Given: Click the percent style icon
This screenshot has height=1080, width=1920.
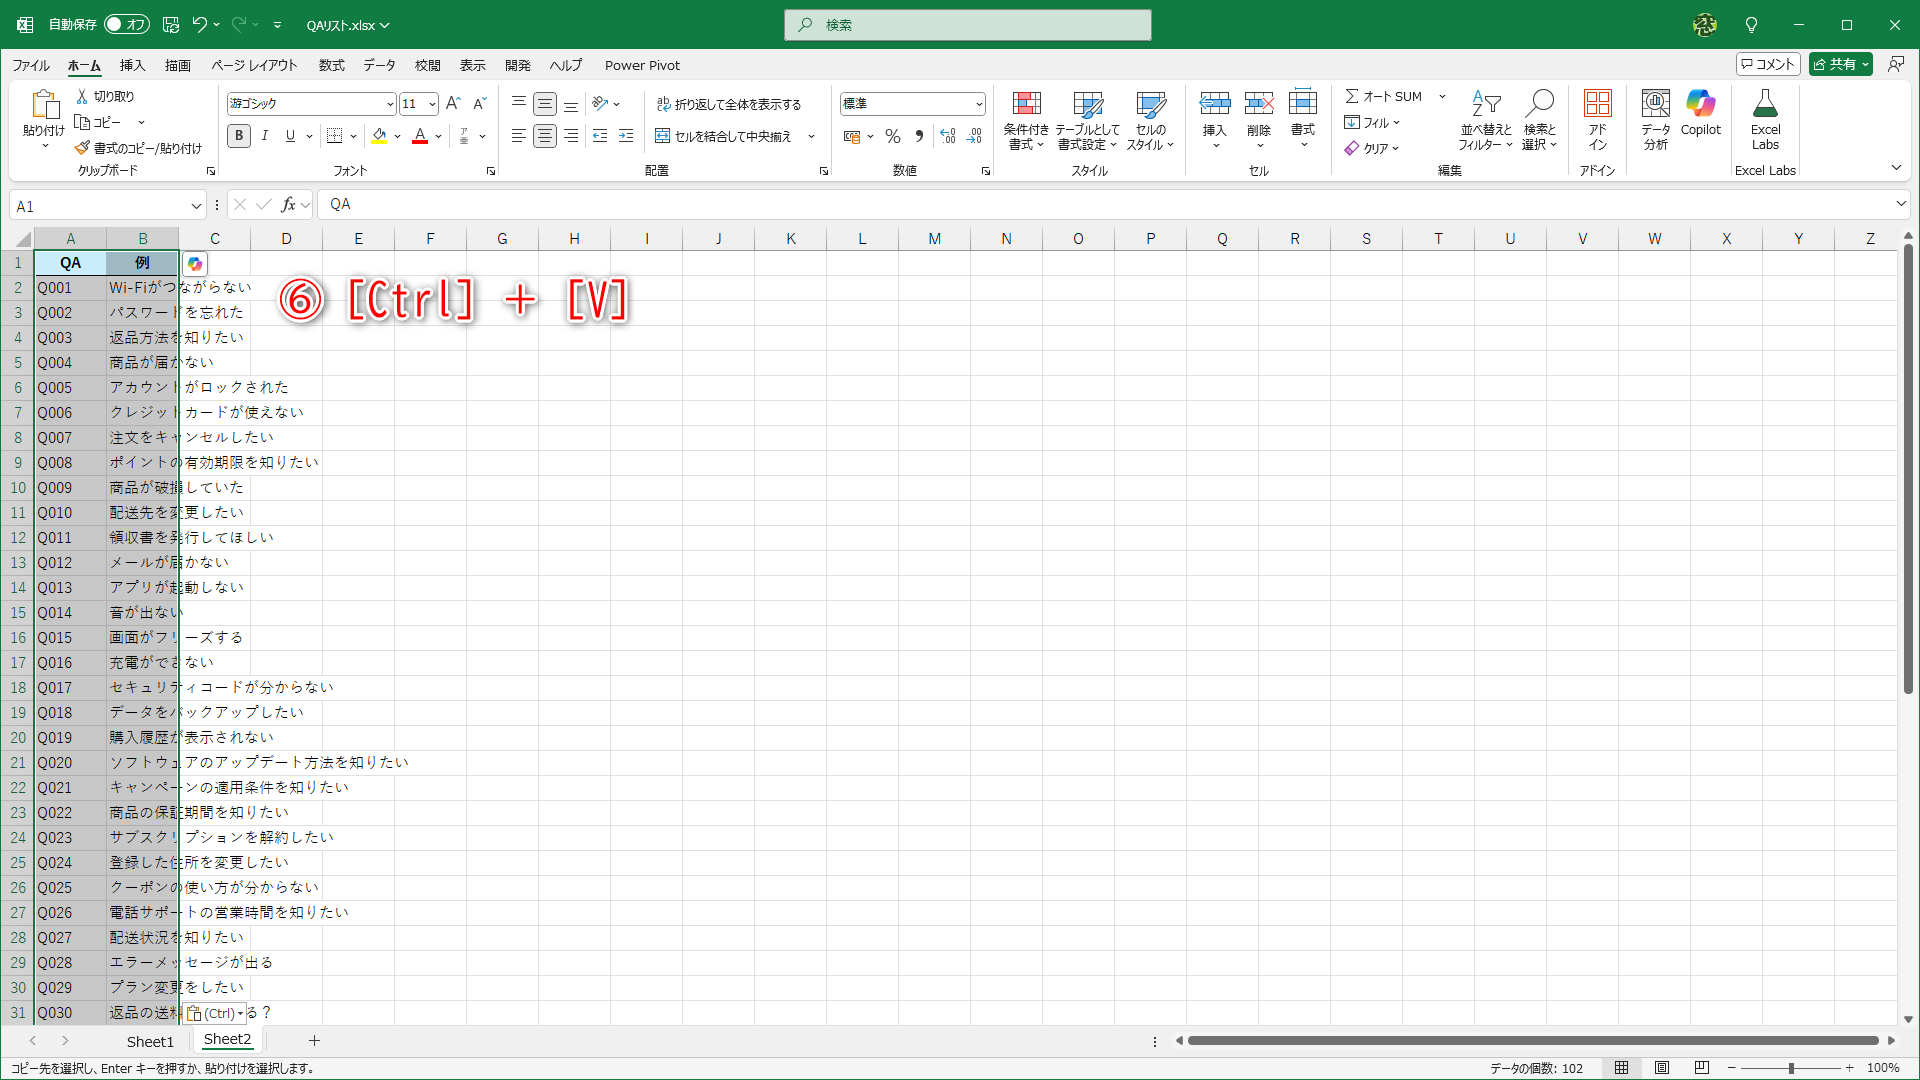Looking at the screenshot, I should pyautogui.click(x=893, y=136).
